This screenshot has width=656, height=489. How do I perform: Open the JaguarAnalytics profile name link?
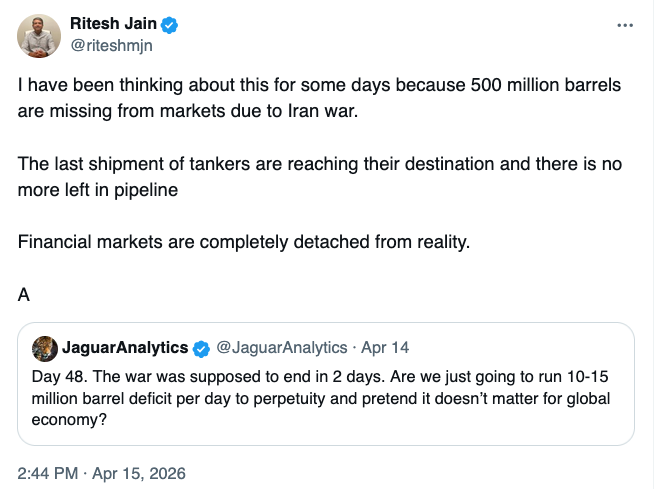[x=124, y=348]
